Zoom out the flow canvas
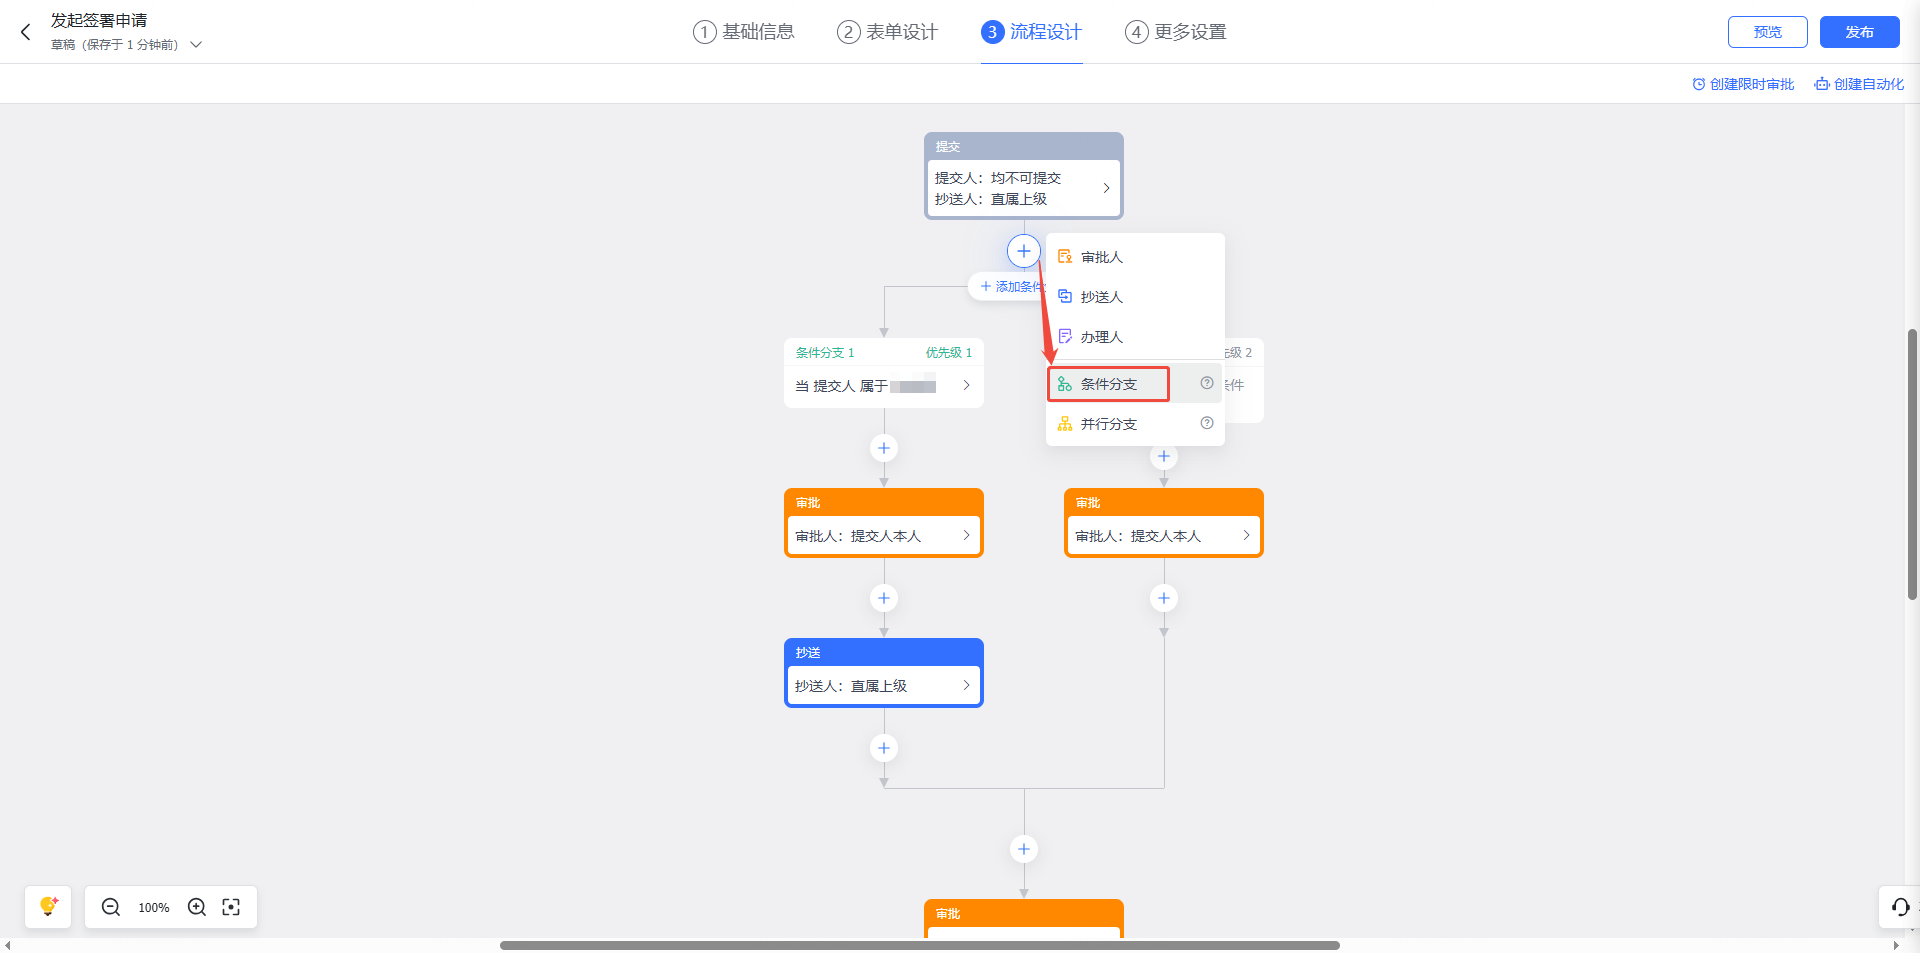The height and width of the screenshot is (953, 1920). point(111,907)
